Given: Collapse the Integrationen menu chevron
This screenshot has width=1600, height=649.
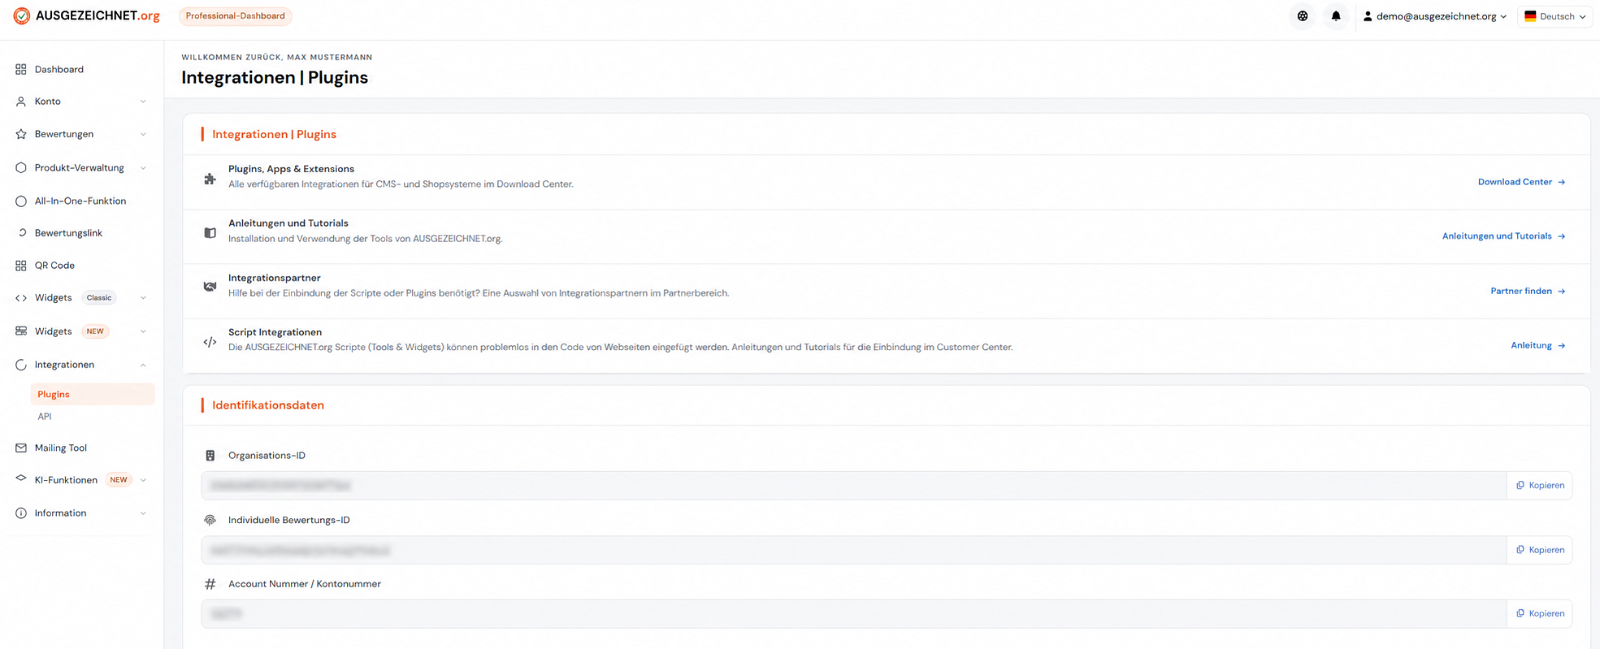Looking at the screenshot, I should [x=143, y=365].
